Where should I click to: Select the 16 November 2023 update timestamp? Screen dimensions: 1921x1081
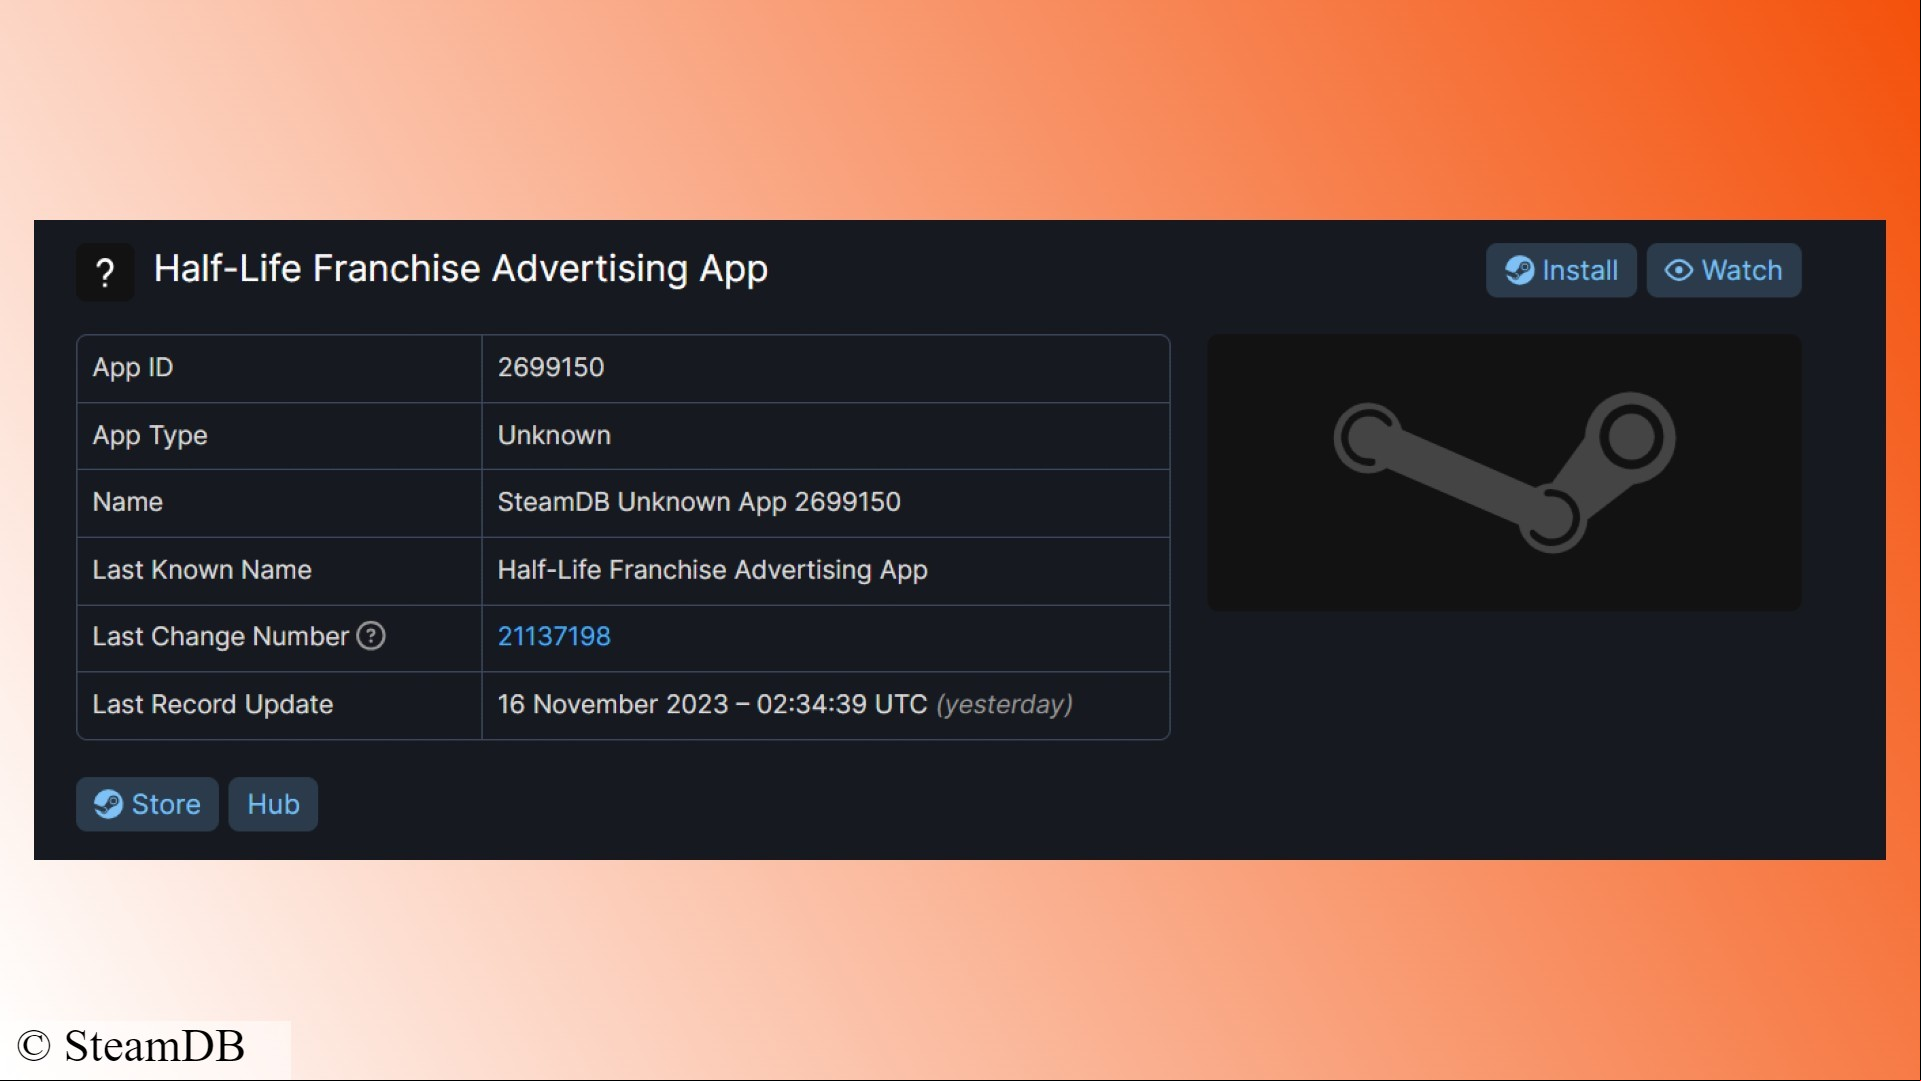pos(712,704)
